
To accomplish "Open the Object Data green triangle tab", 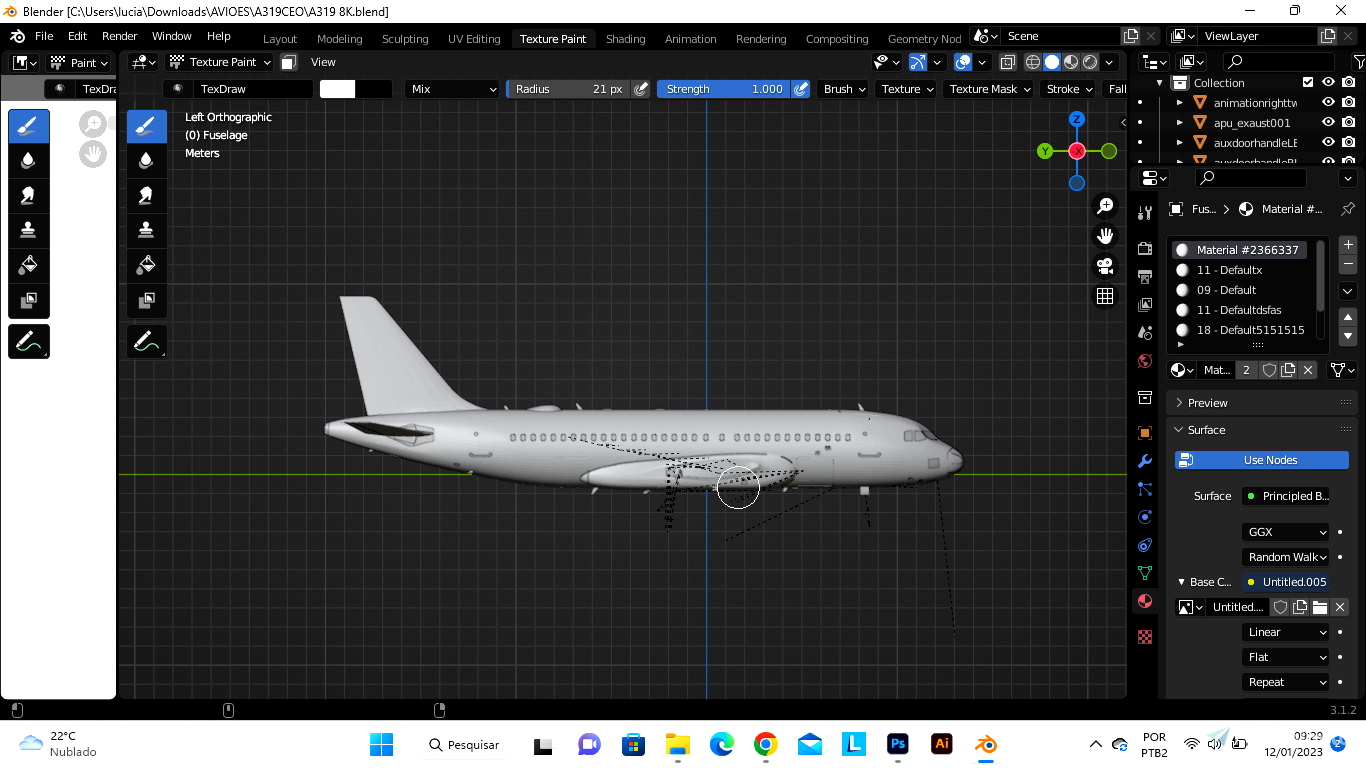I will tap(1146, 573).
